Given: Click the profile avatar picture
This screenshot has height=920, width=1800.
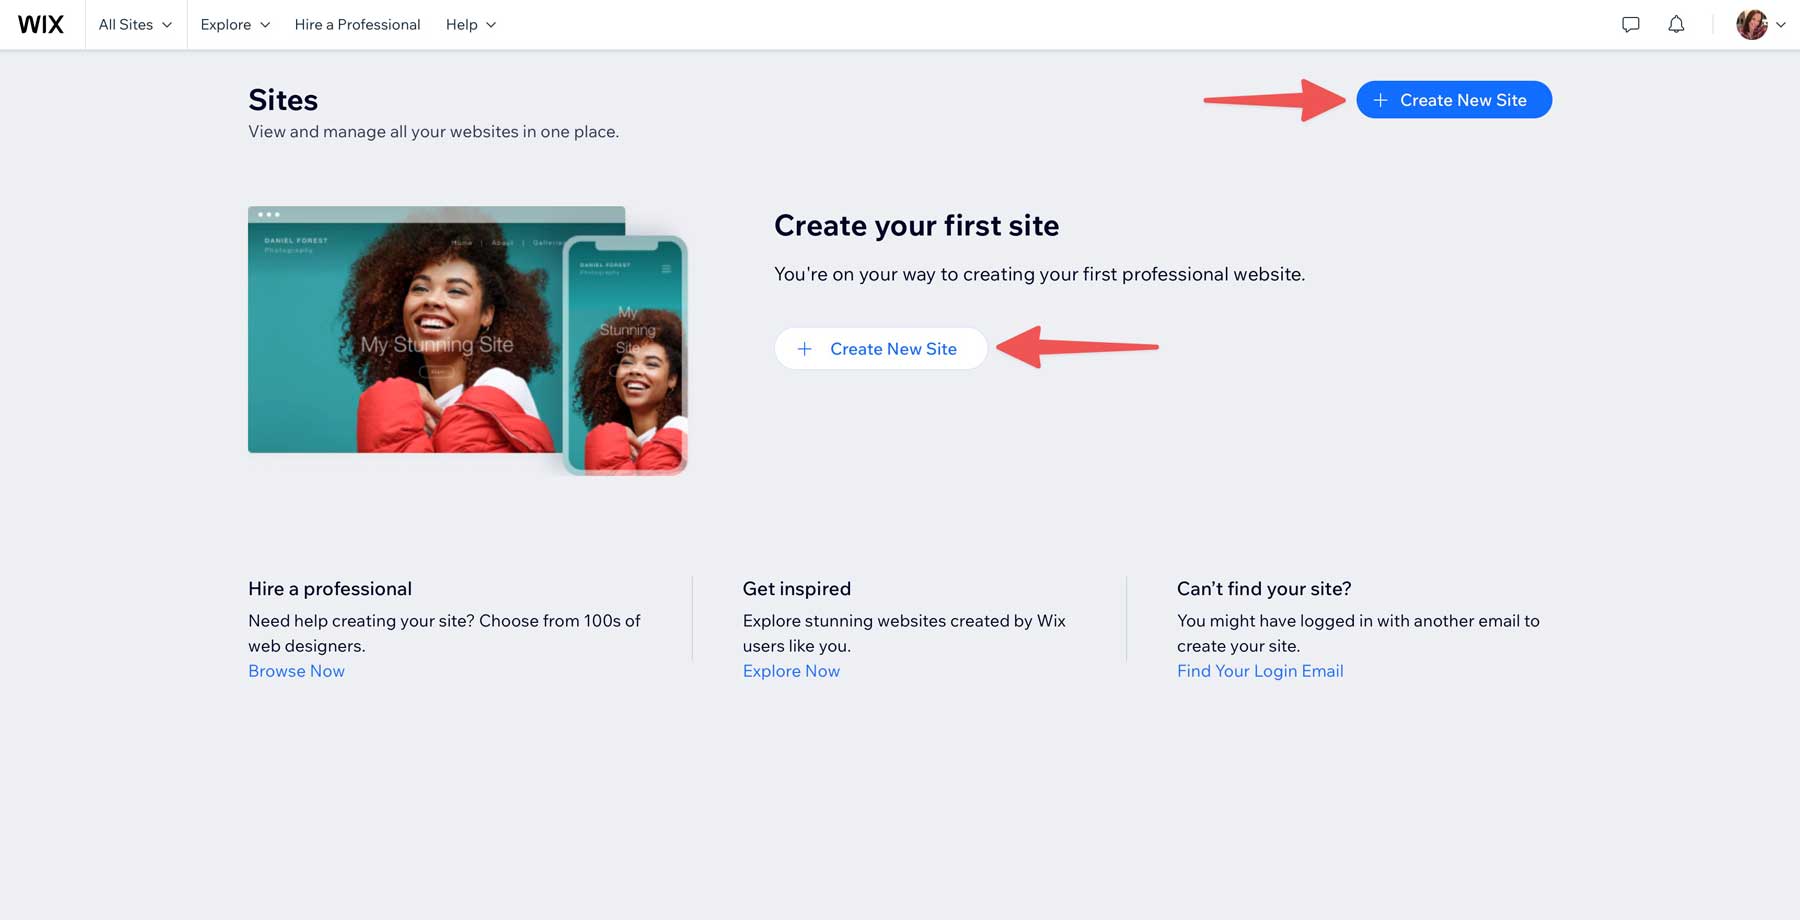Looking at the screenshot, I should (1752, 24).
